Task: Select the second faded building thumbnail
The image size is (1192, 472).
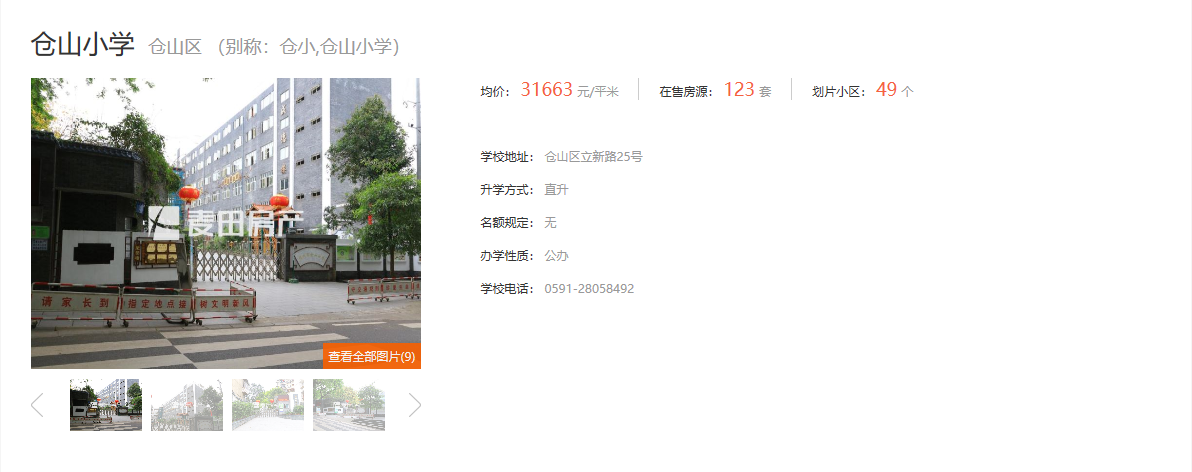Action: tap(187, 405)
